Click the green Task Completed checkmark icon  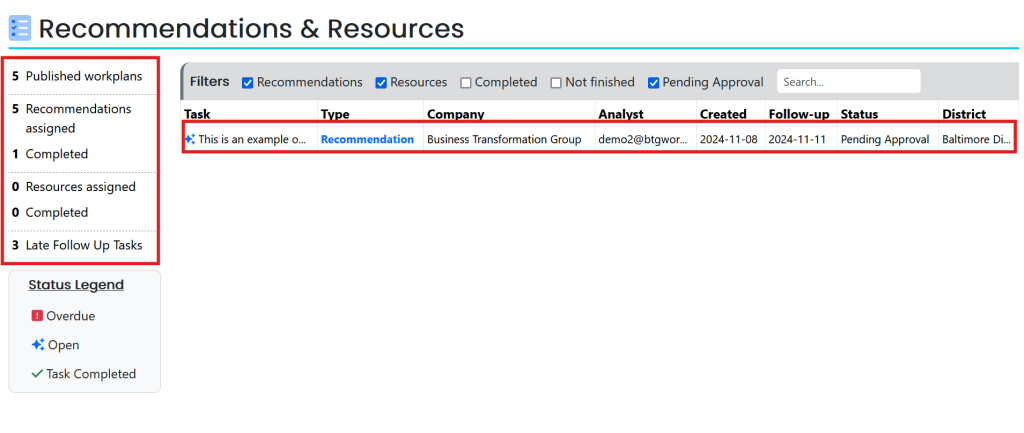point(37,374)
